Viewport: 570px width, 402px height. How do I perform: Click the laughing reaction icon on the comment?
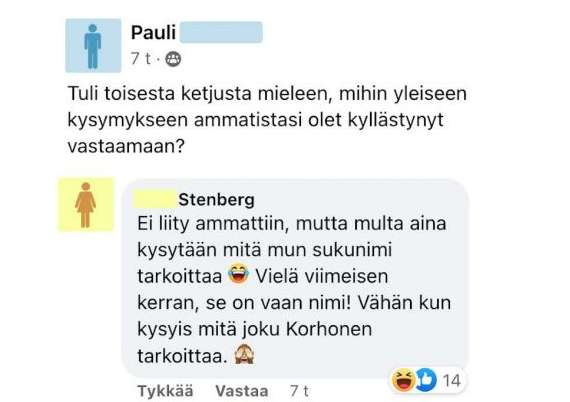click(x=404, y=380)
